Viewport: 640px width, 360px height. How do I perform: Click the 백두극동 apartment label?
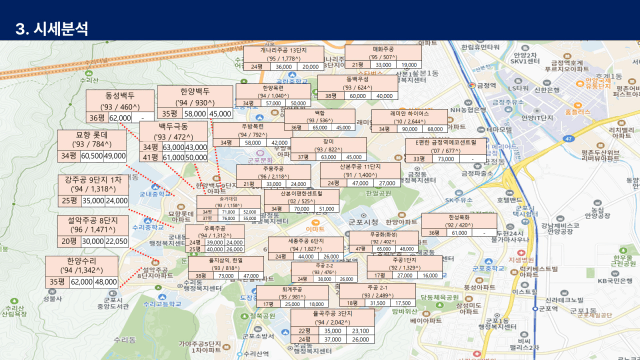click(x=173, y=127)
